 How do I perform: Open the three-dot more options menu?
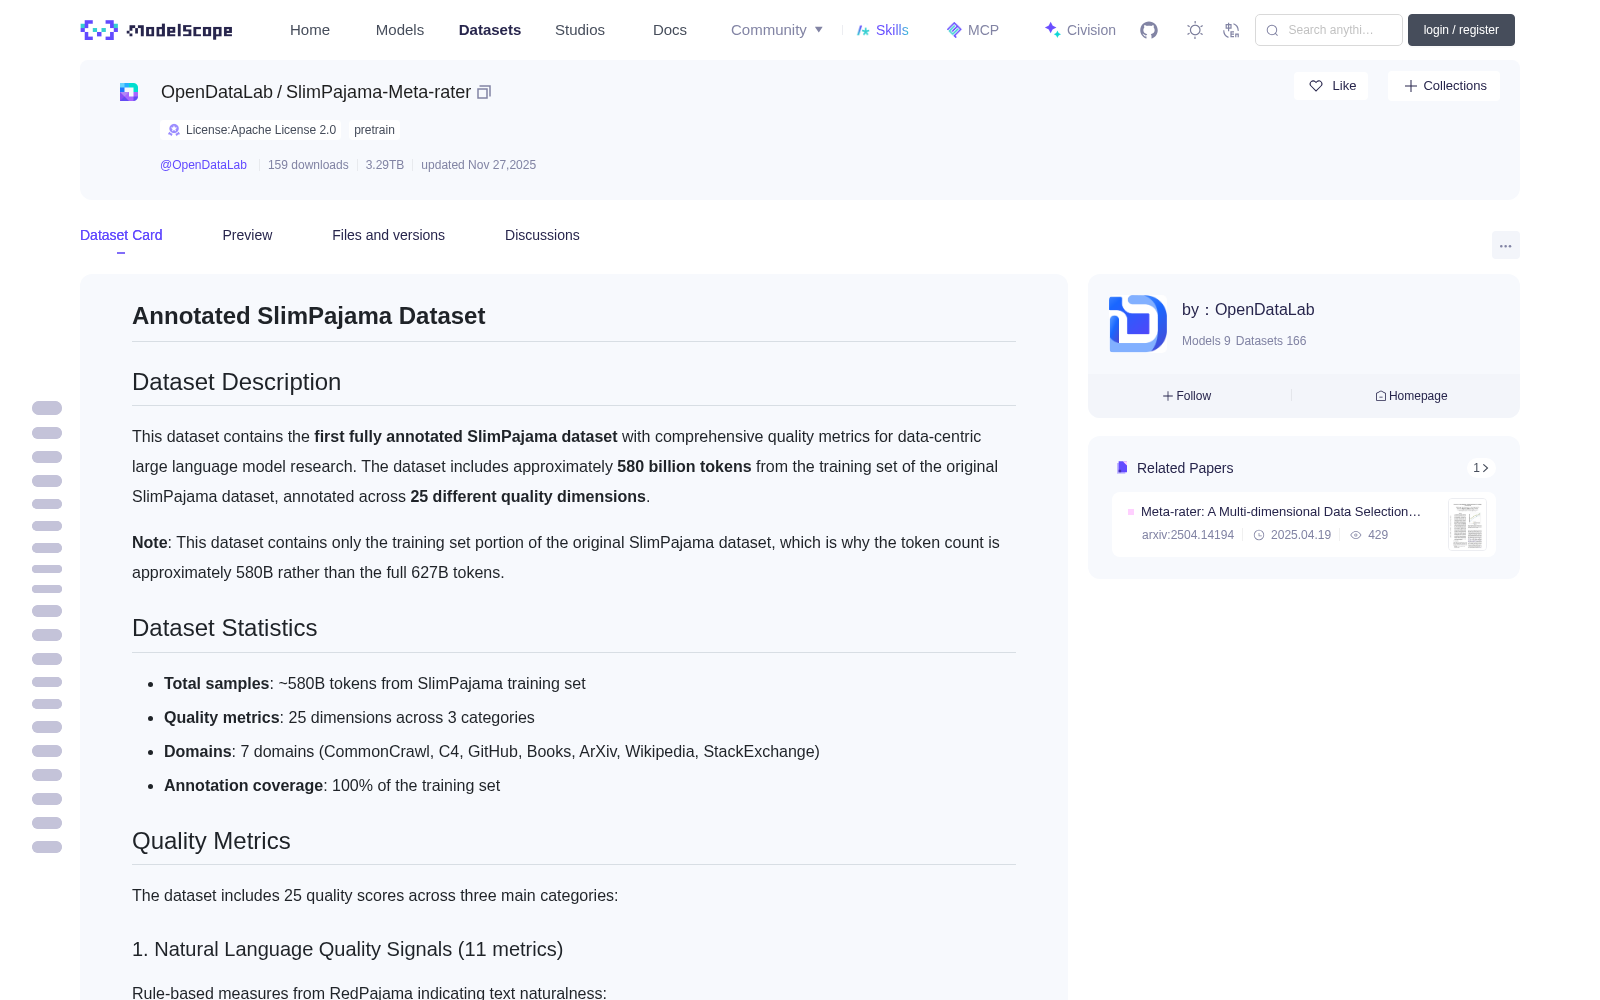tap(1505, 246)
